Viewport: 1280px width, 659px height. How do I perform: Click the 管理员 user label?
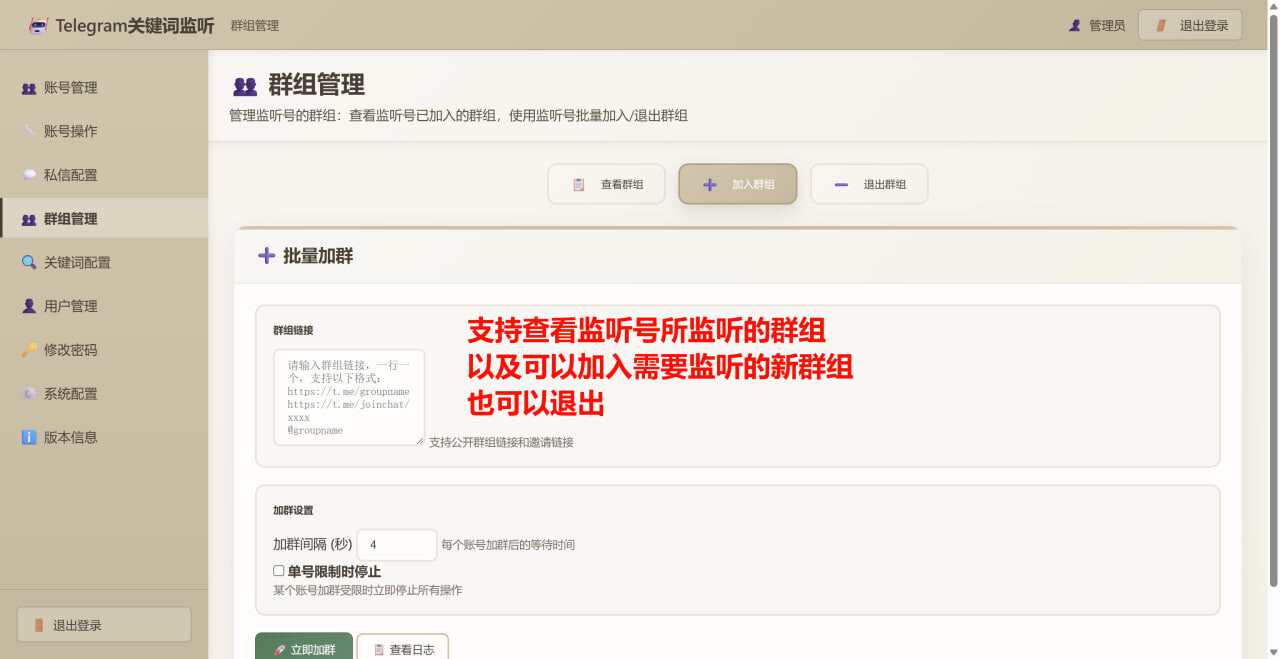tap(1107, 26)
